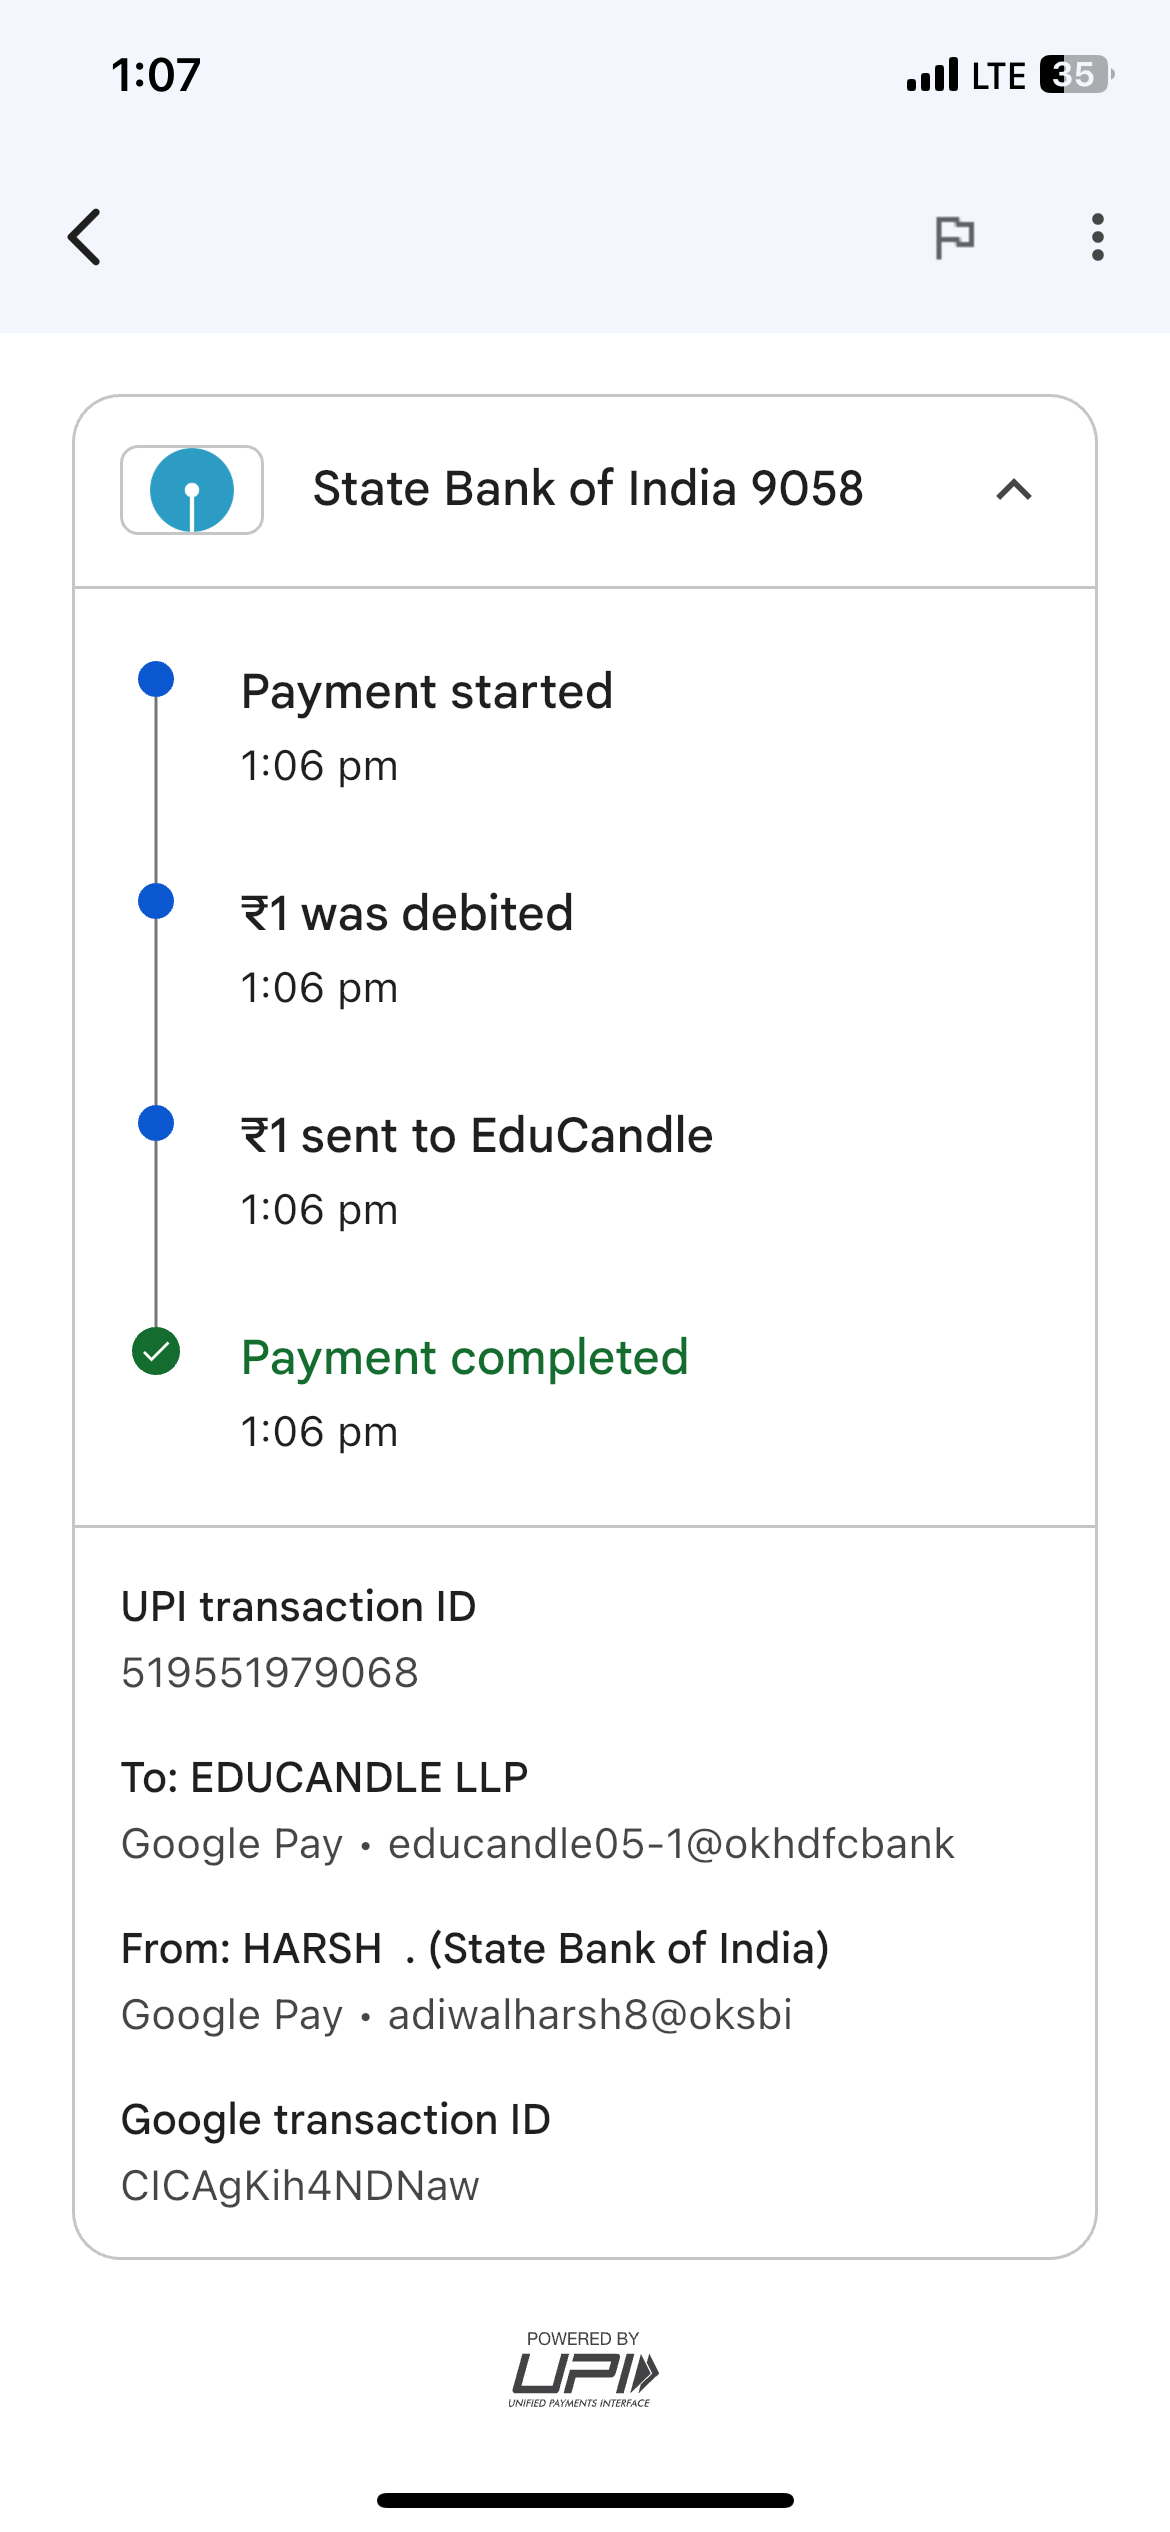Tap the ₹1 sent to EduCandle dot

[x=156, y=1123]
